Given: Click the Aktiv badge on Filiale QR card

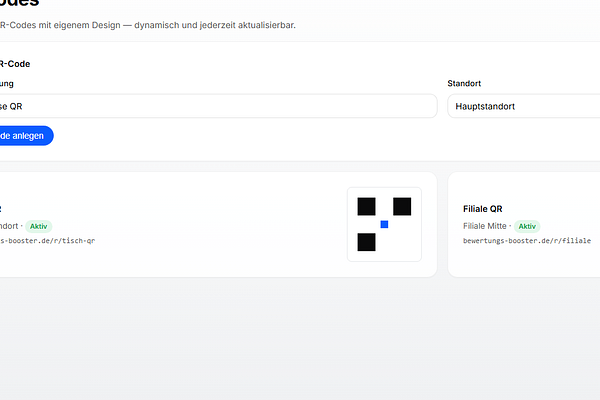Looking at the screenshot, I should 527,226.
